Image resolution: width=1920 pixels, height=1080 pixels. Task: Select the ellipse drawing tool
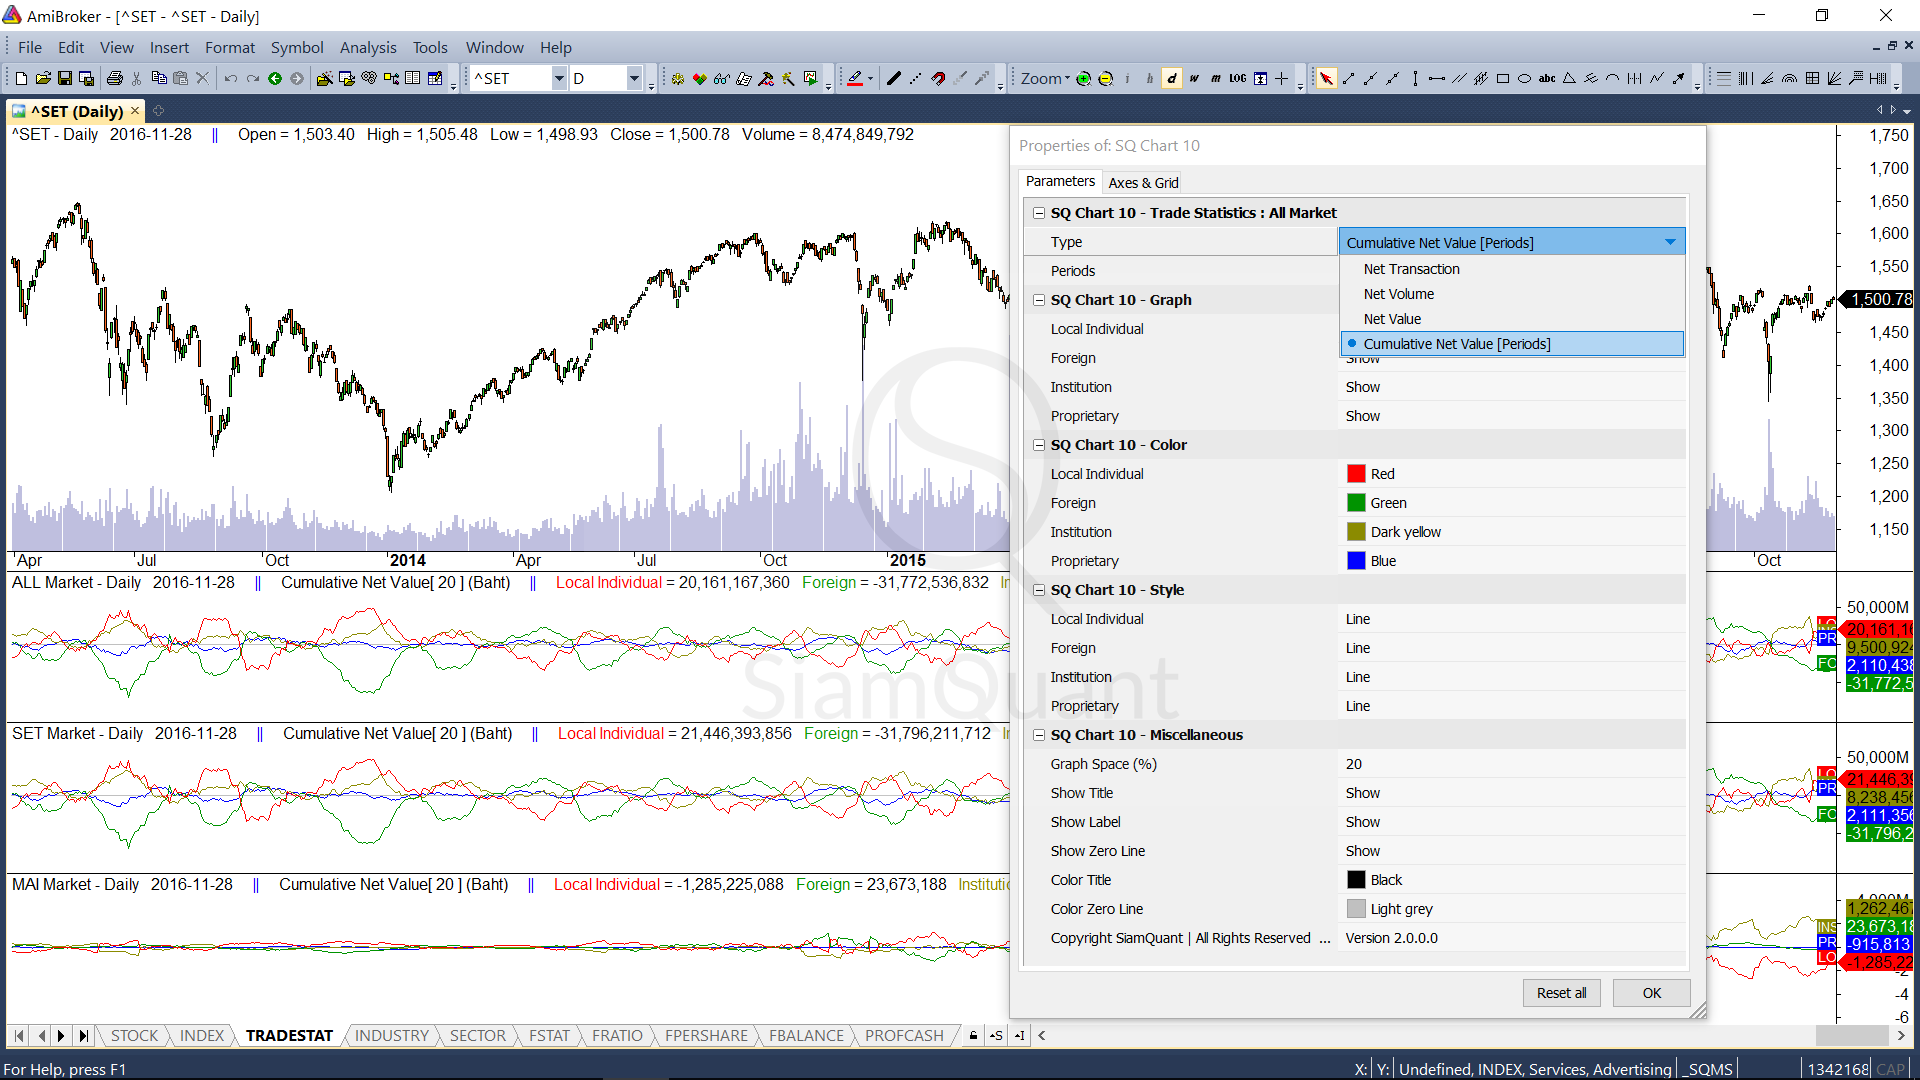pyautogui.click(x=1524, y=78)
